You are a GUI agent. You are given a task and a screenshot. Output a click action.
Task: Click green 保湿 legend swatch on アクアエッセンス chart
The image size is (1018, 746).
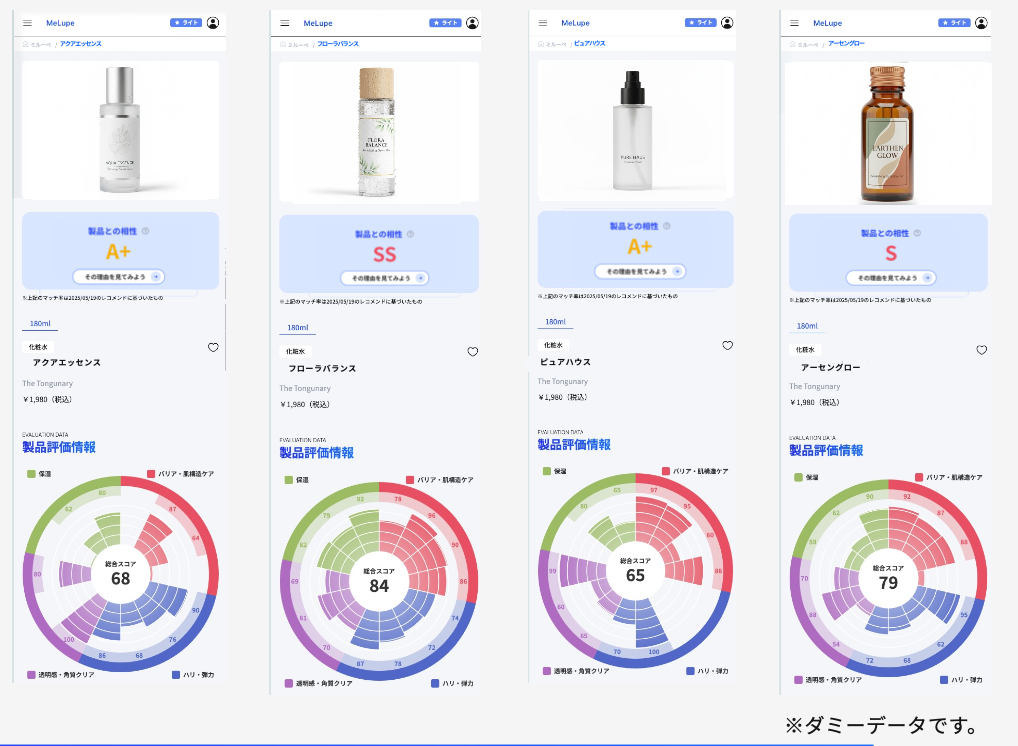(x=31, y=474)
